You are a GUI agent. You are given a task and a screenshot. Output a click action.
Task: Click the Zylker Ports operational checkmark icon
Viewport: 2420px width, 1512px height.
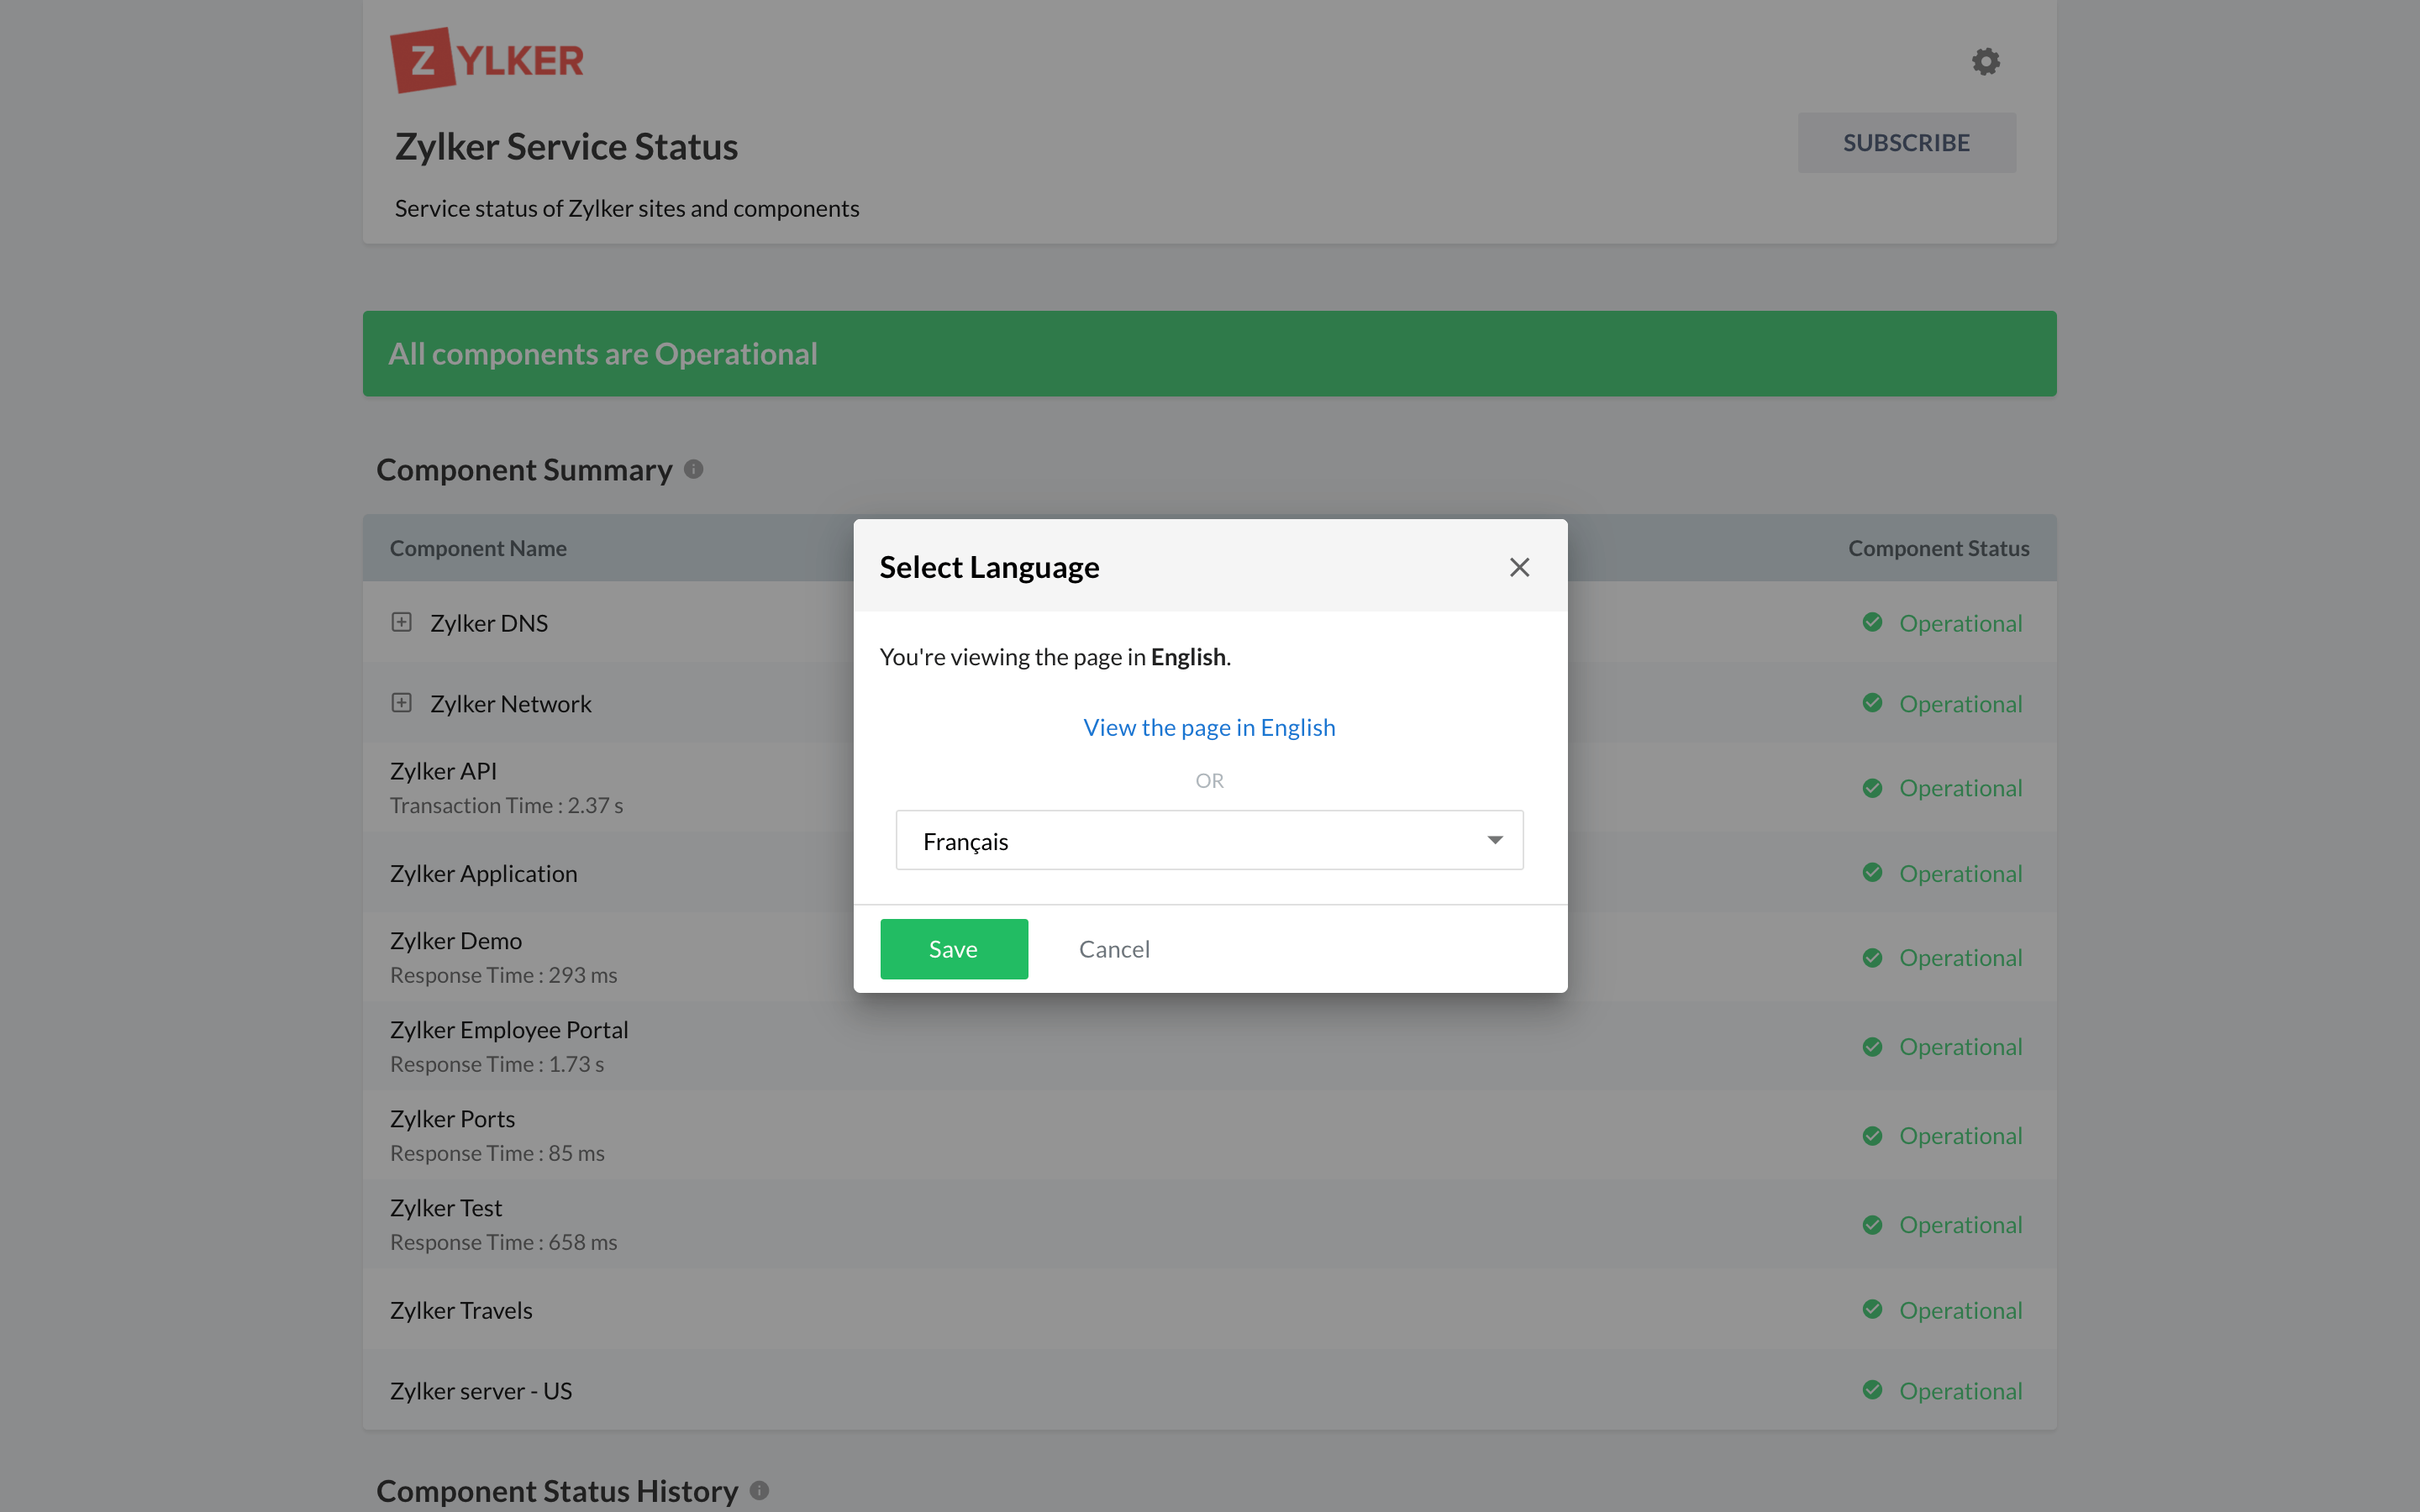1872,1135
